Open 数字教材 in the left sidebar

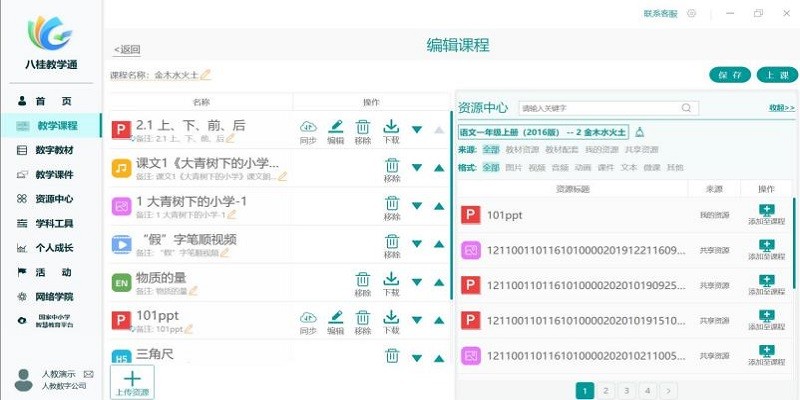pyautogui.click(x=54, y=150)
